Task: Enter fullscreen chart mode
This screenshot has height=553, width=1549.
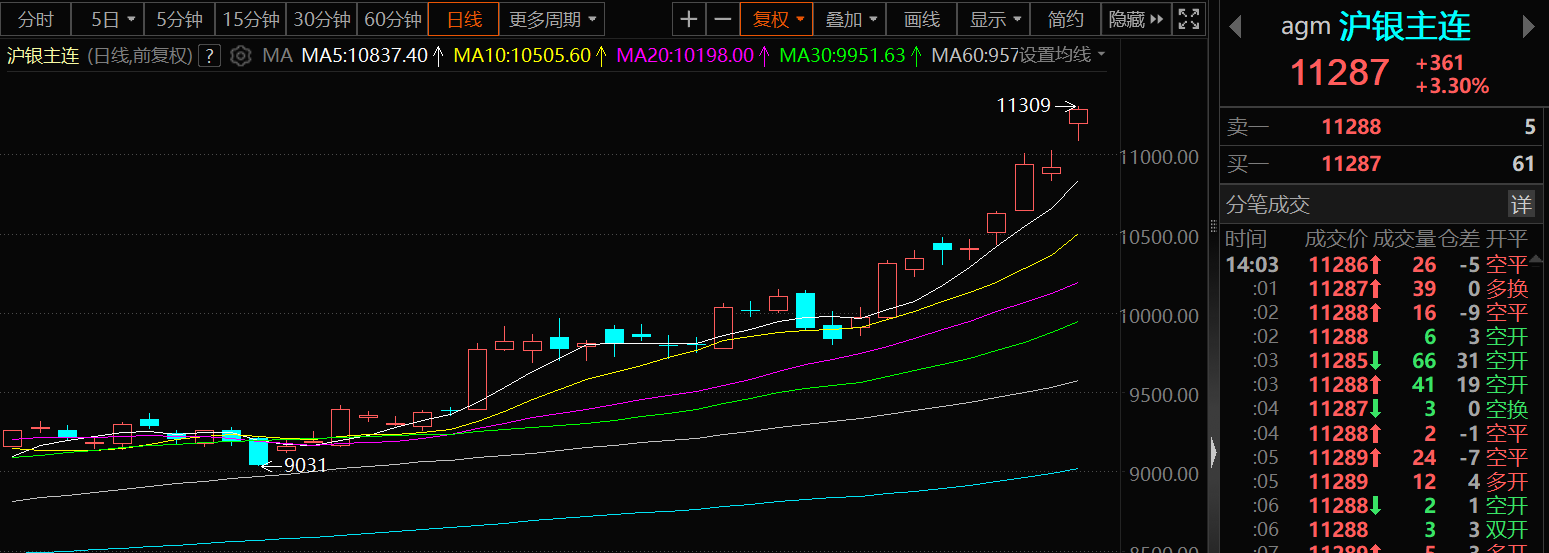Action: pyautogui.click(x=1188, y=19)
